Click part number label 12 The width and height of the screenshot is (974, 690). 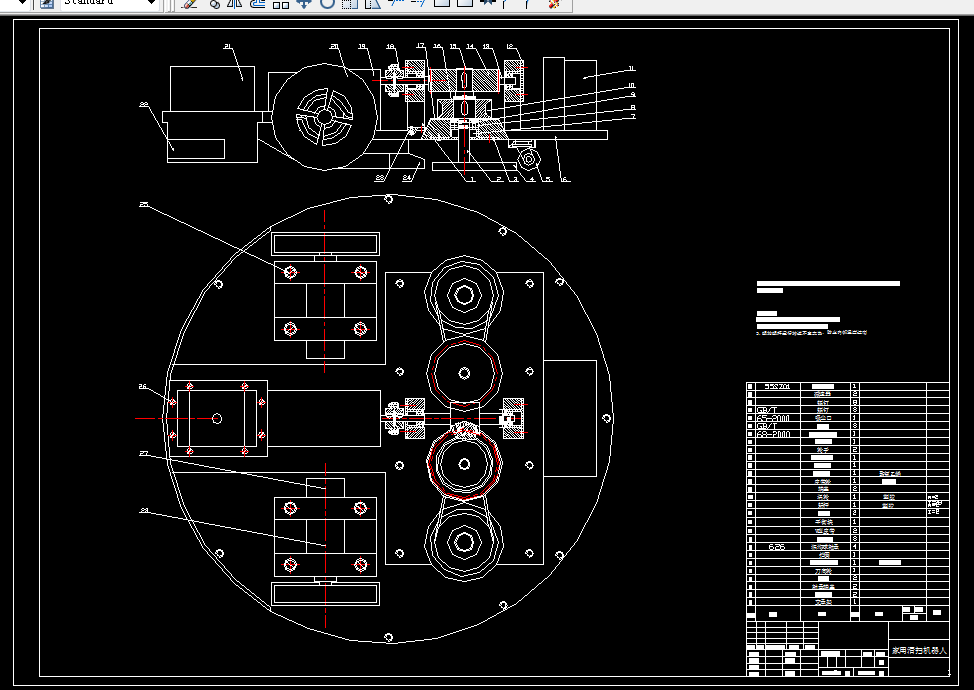[x=510, y=47]
